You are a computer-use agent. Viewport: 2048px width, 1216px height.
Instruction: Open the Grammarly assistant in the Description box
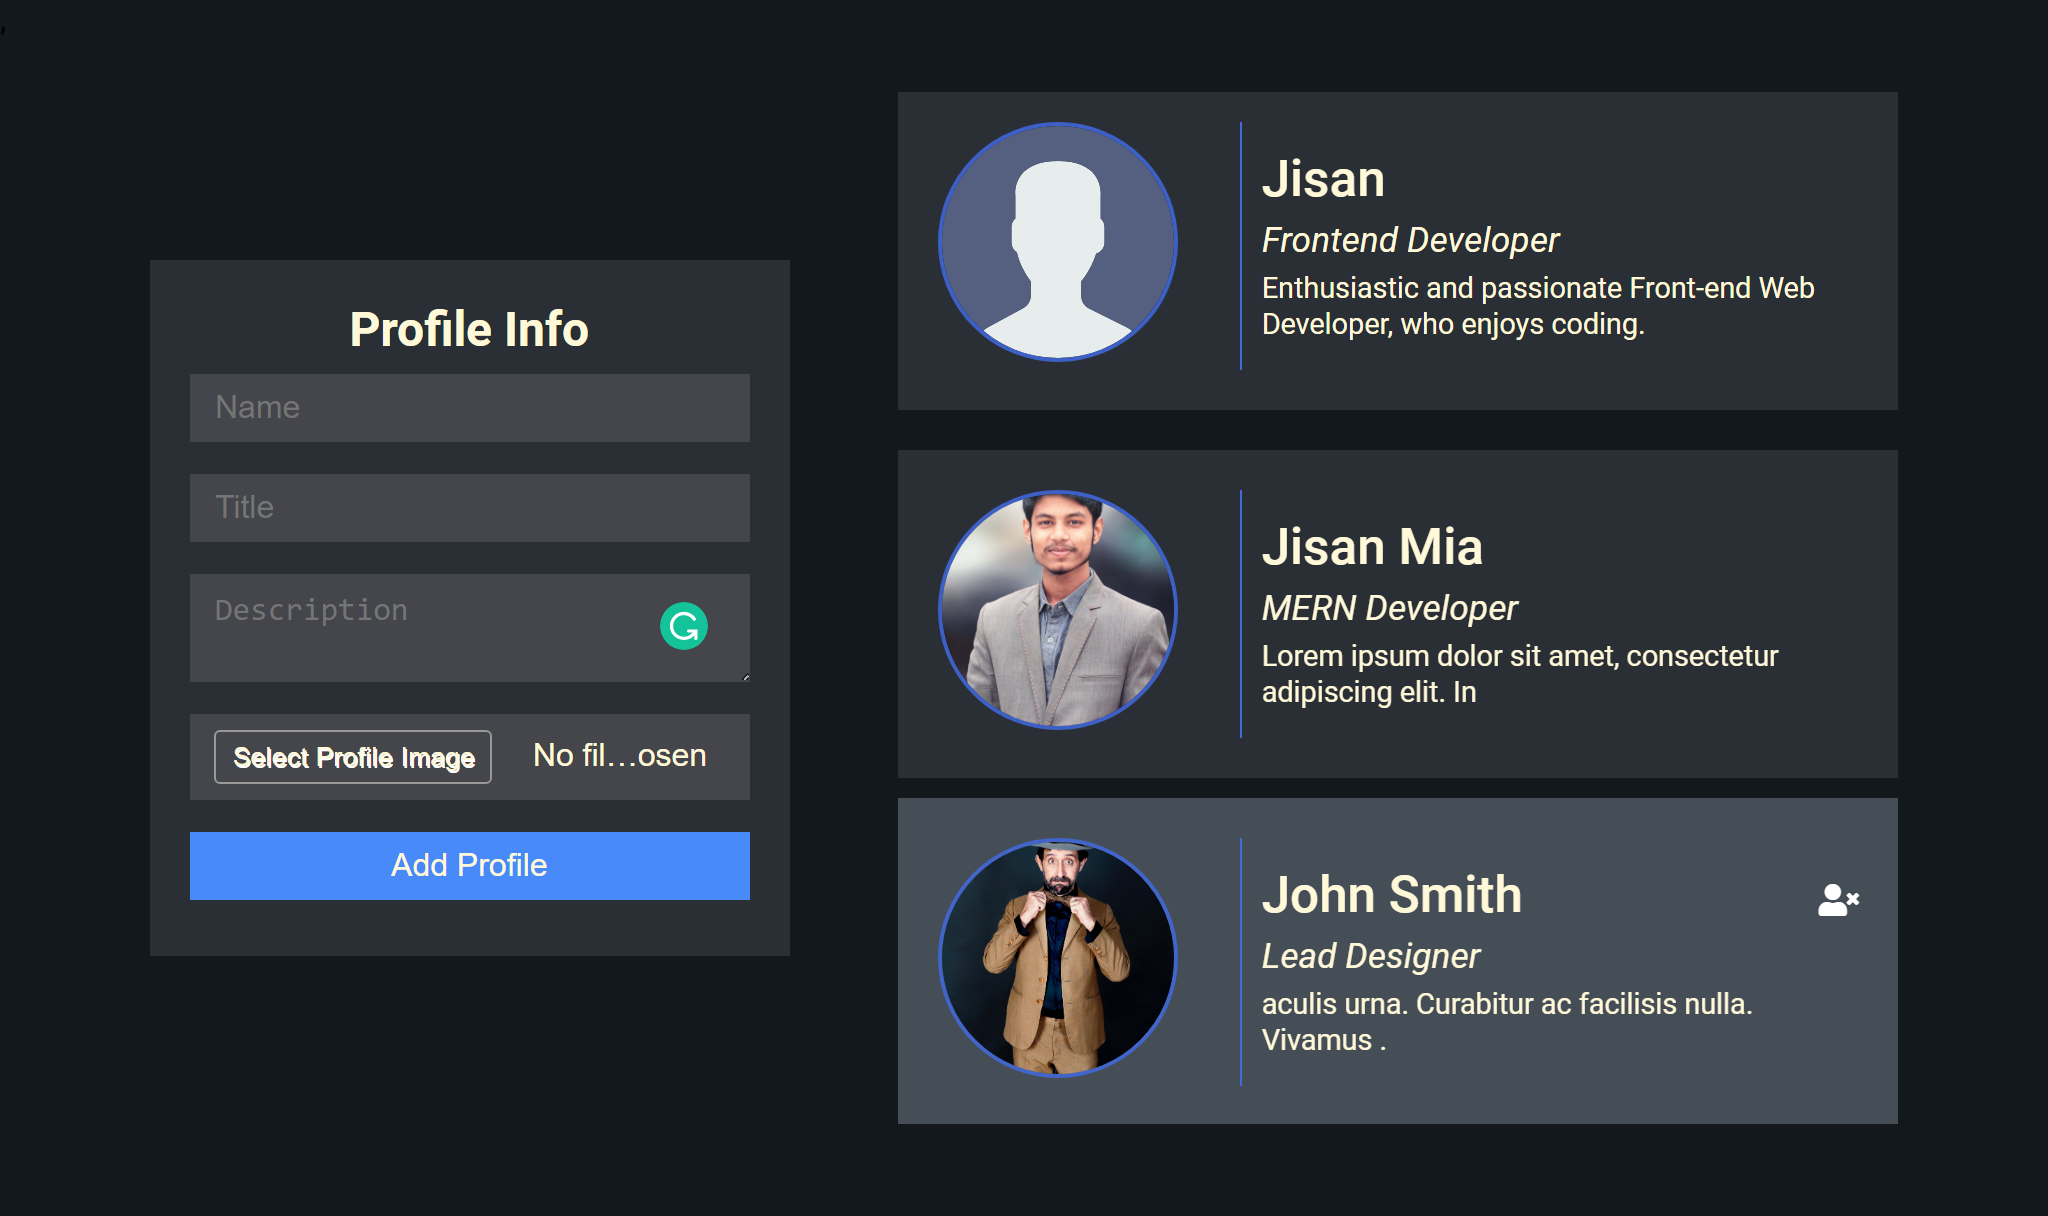point(685,626)
